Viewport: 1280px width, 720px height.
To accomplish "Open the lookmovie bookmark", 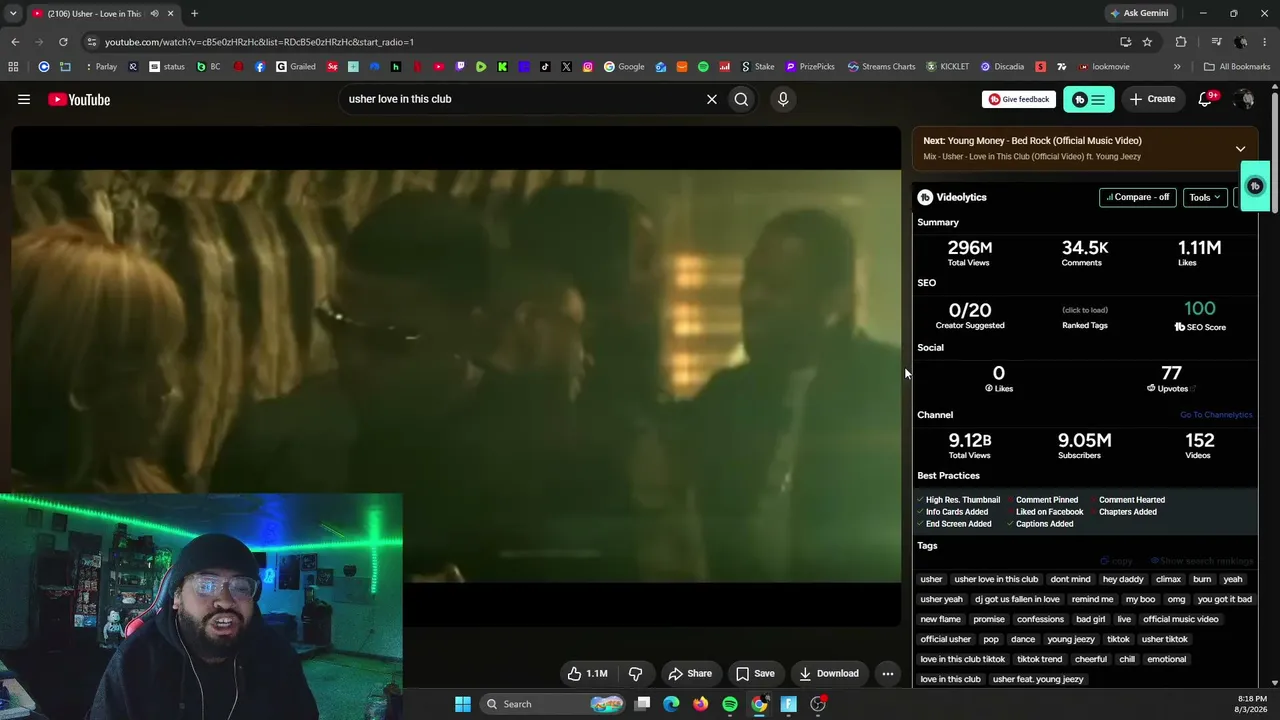I will pos(1103,67).
